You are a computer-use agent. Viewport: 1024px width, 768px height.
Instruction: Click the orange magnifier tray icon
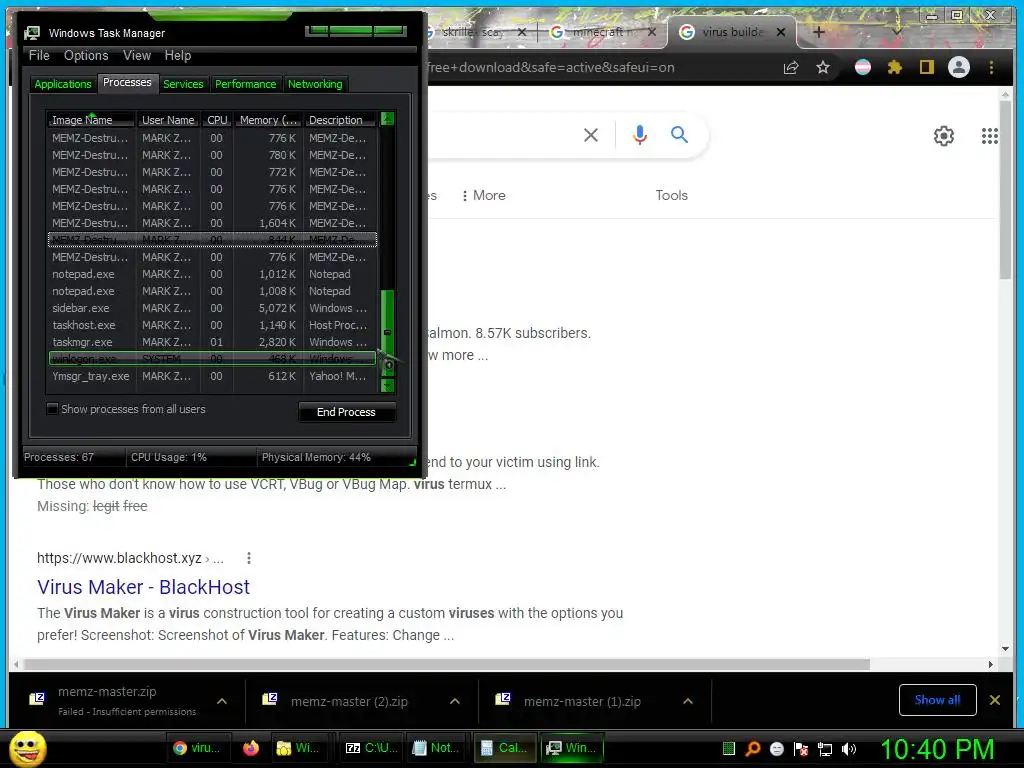pyautogui.click(x=753, y=749)
